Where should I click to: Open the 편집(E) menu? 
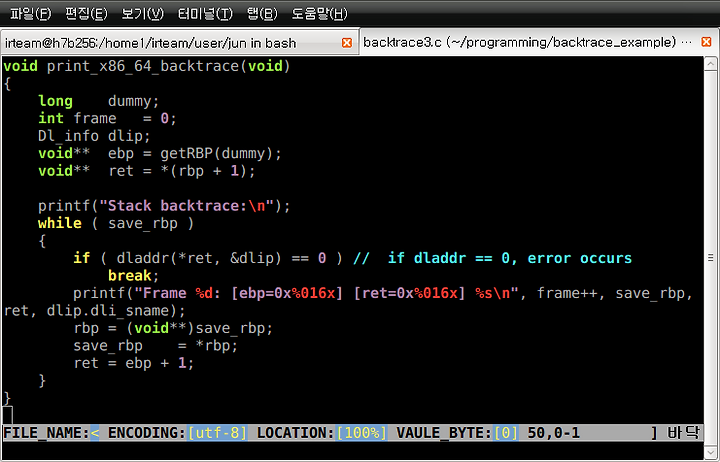click(x=86, y=14)
